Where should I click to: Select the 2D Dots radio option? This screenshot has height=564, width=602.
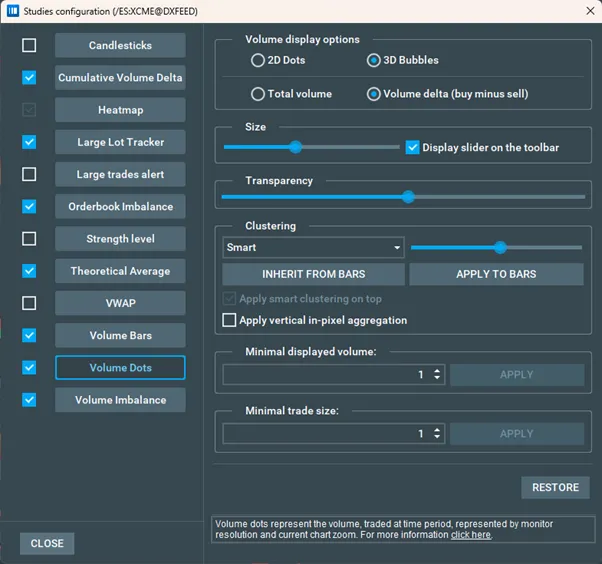pyautogui.click(x=258, y=60)
